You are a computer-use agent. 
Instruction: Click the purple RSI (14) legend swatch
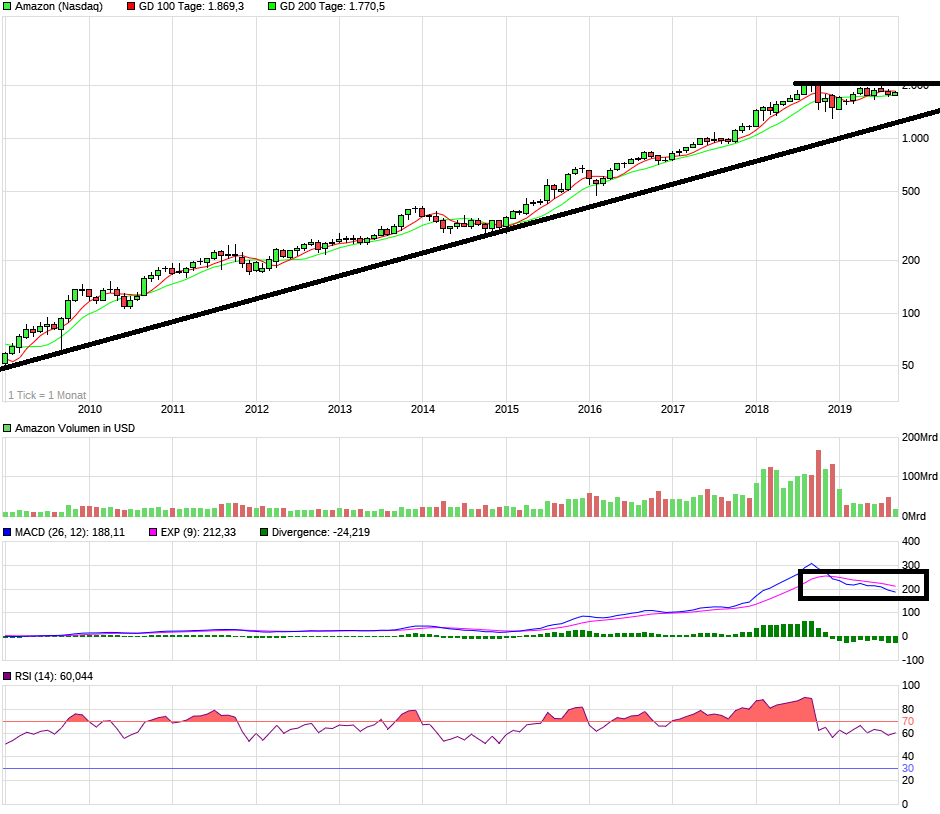point(7,676)
